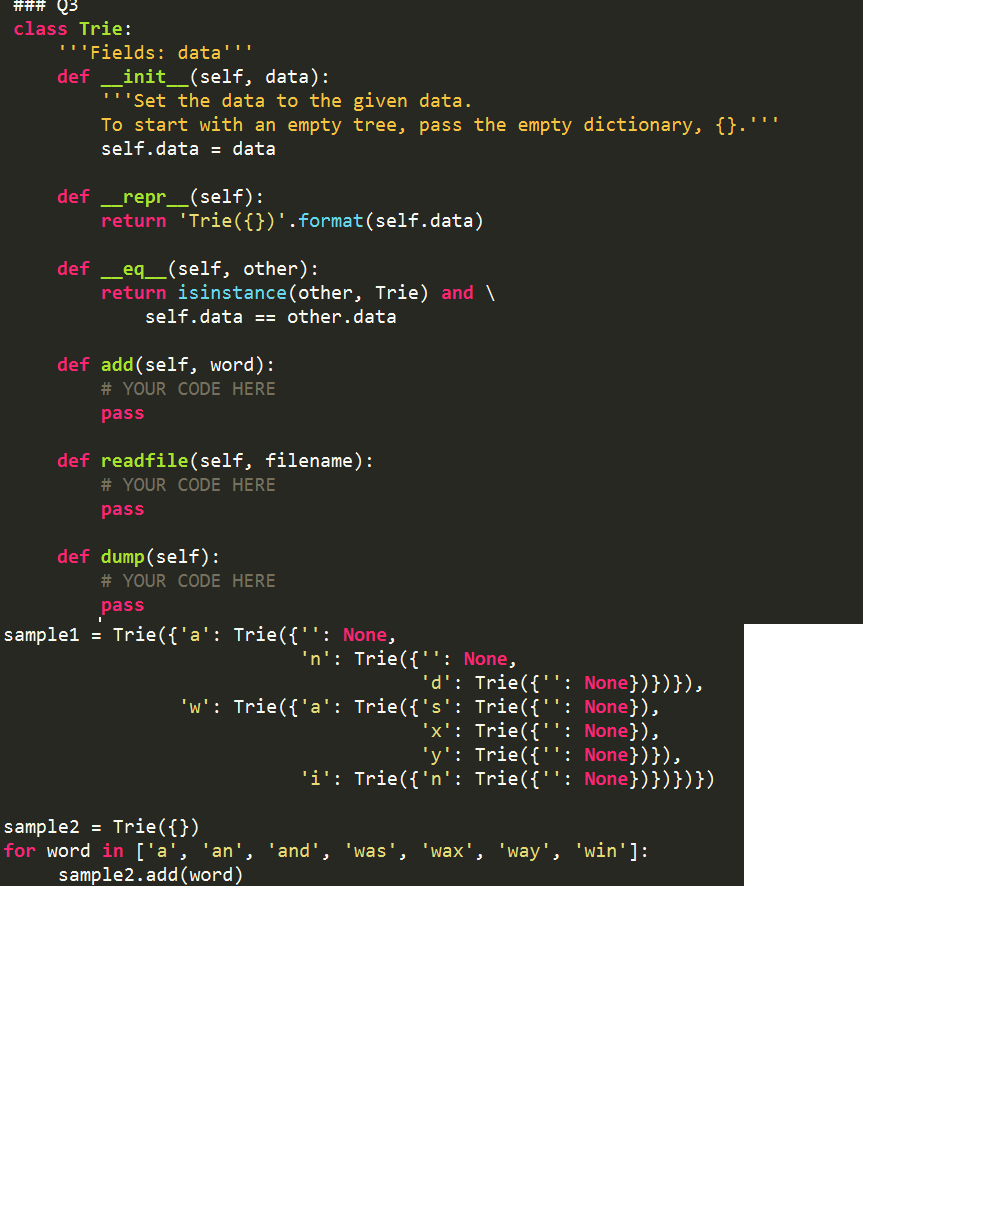Viewport: 989px width, 1225px height.
Task: Click the None value after 'd' key
Action: tap(606, 682)
